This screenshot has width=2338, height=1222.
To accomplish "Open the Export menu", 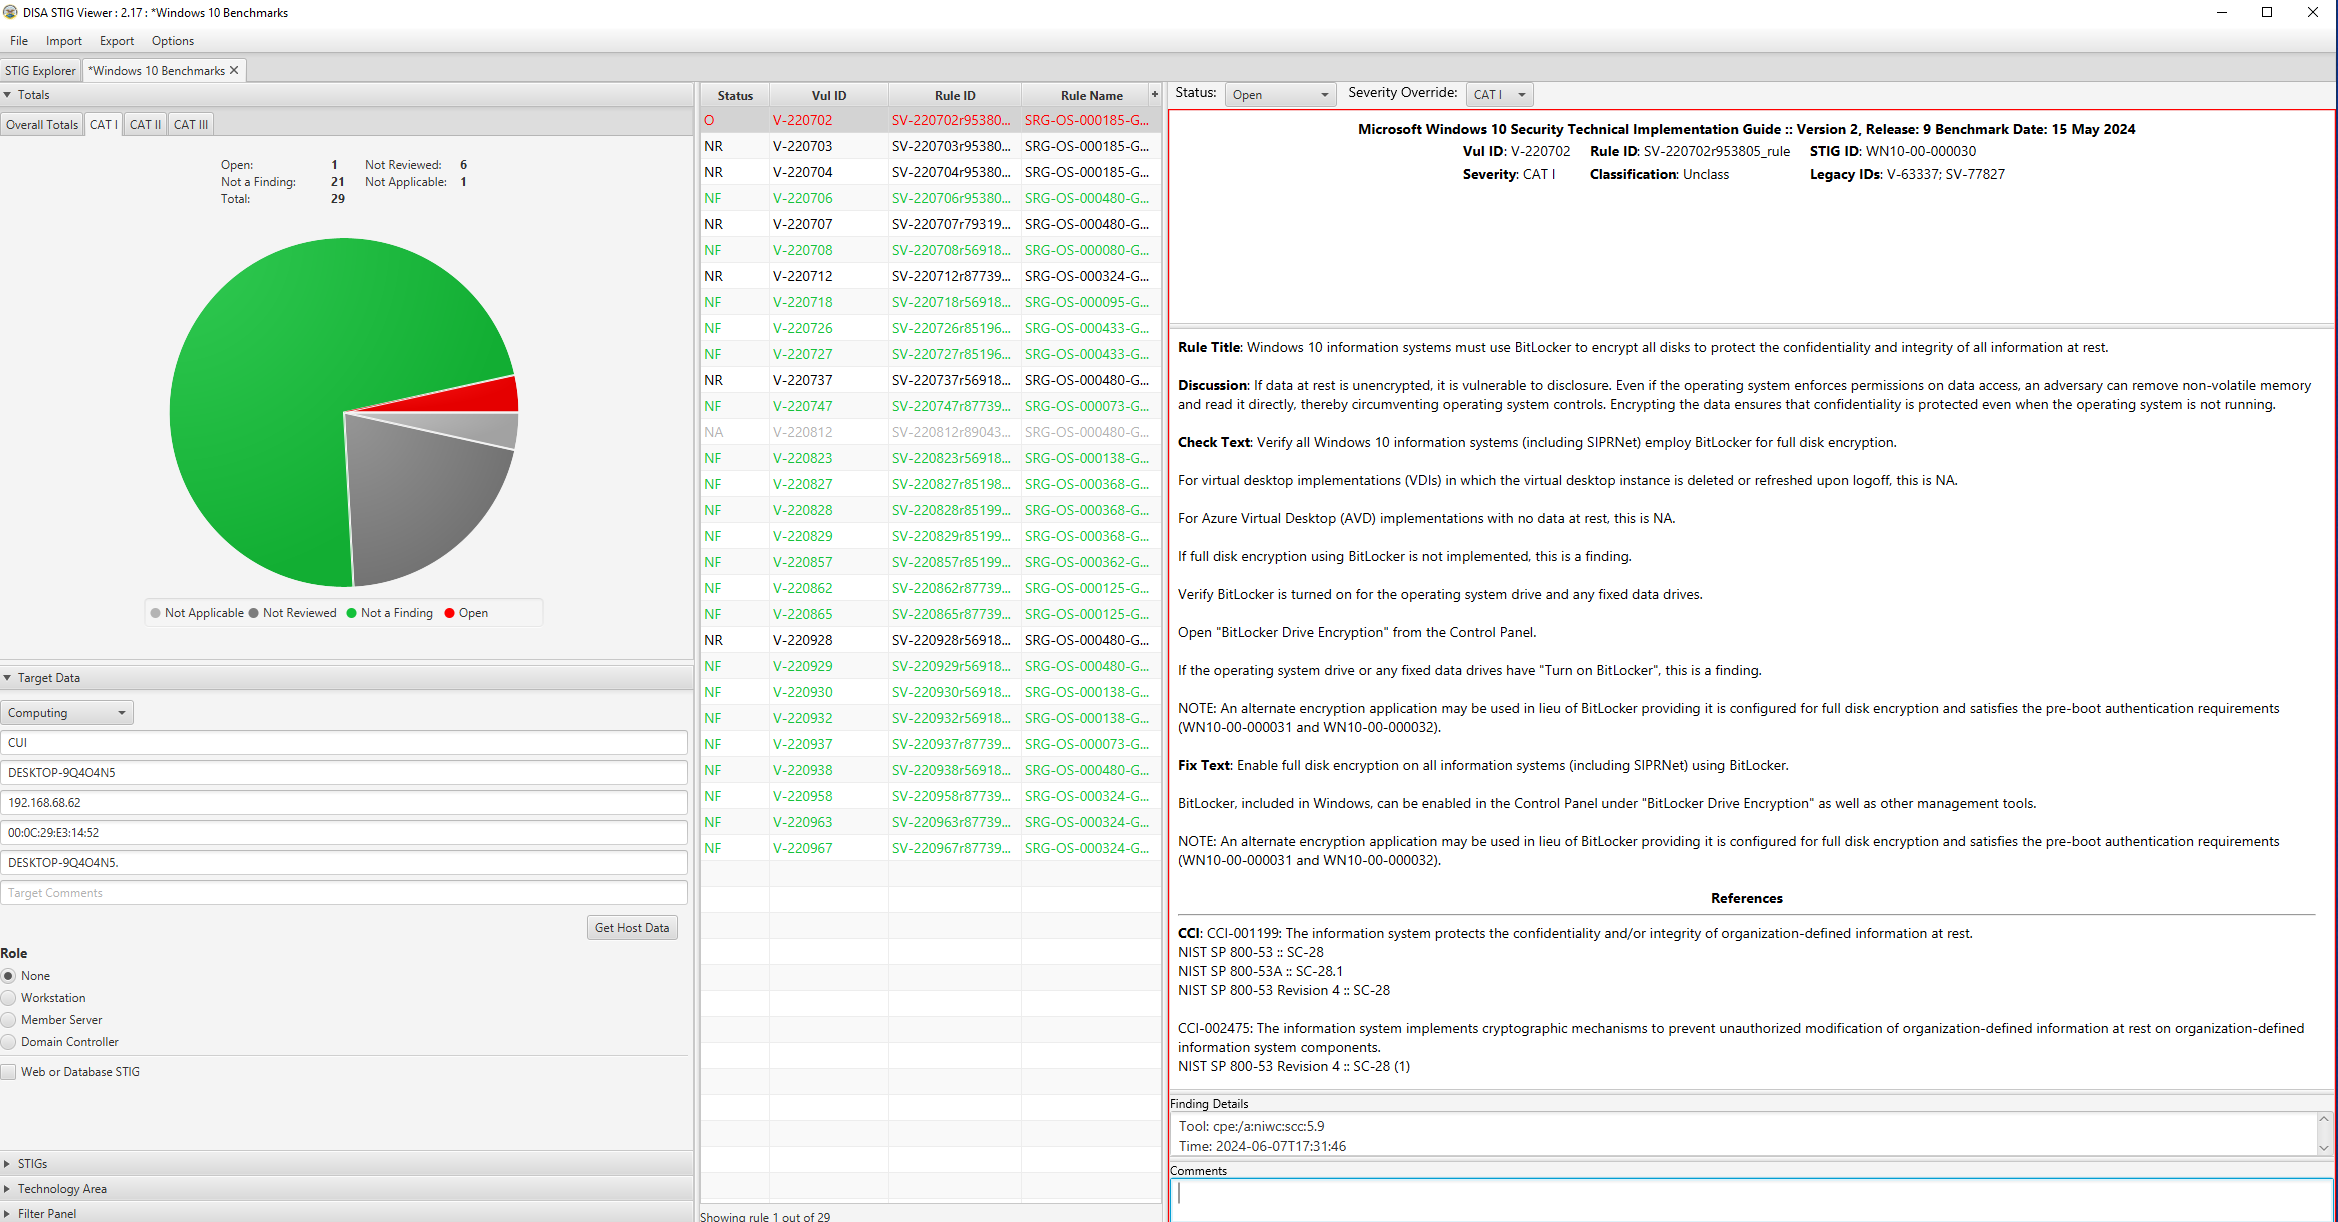I will click(x=116, y=41).
